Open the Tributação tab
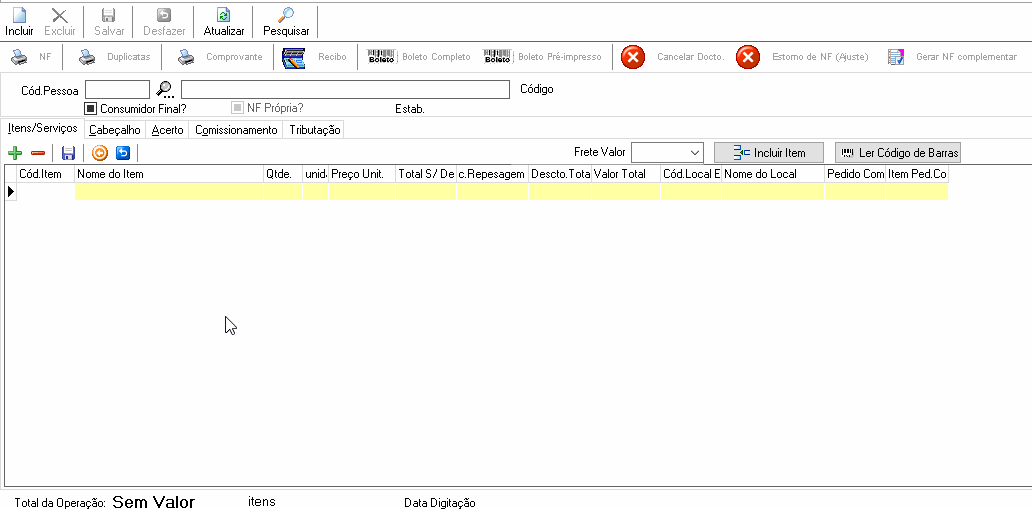1032x509 pixels. coord(315,130)
